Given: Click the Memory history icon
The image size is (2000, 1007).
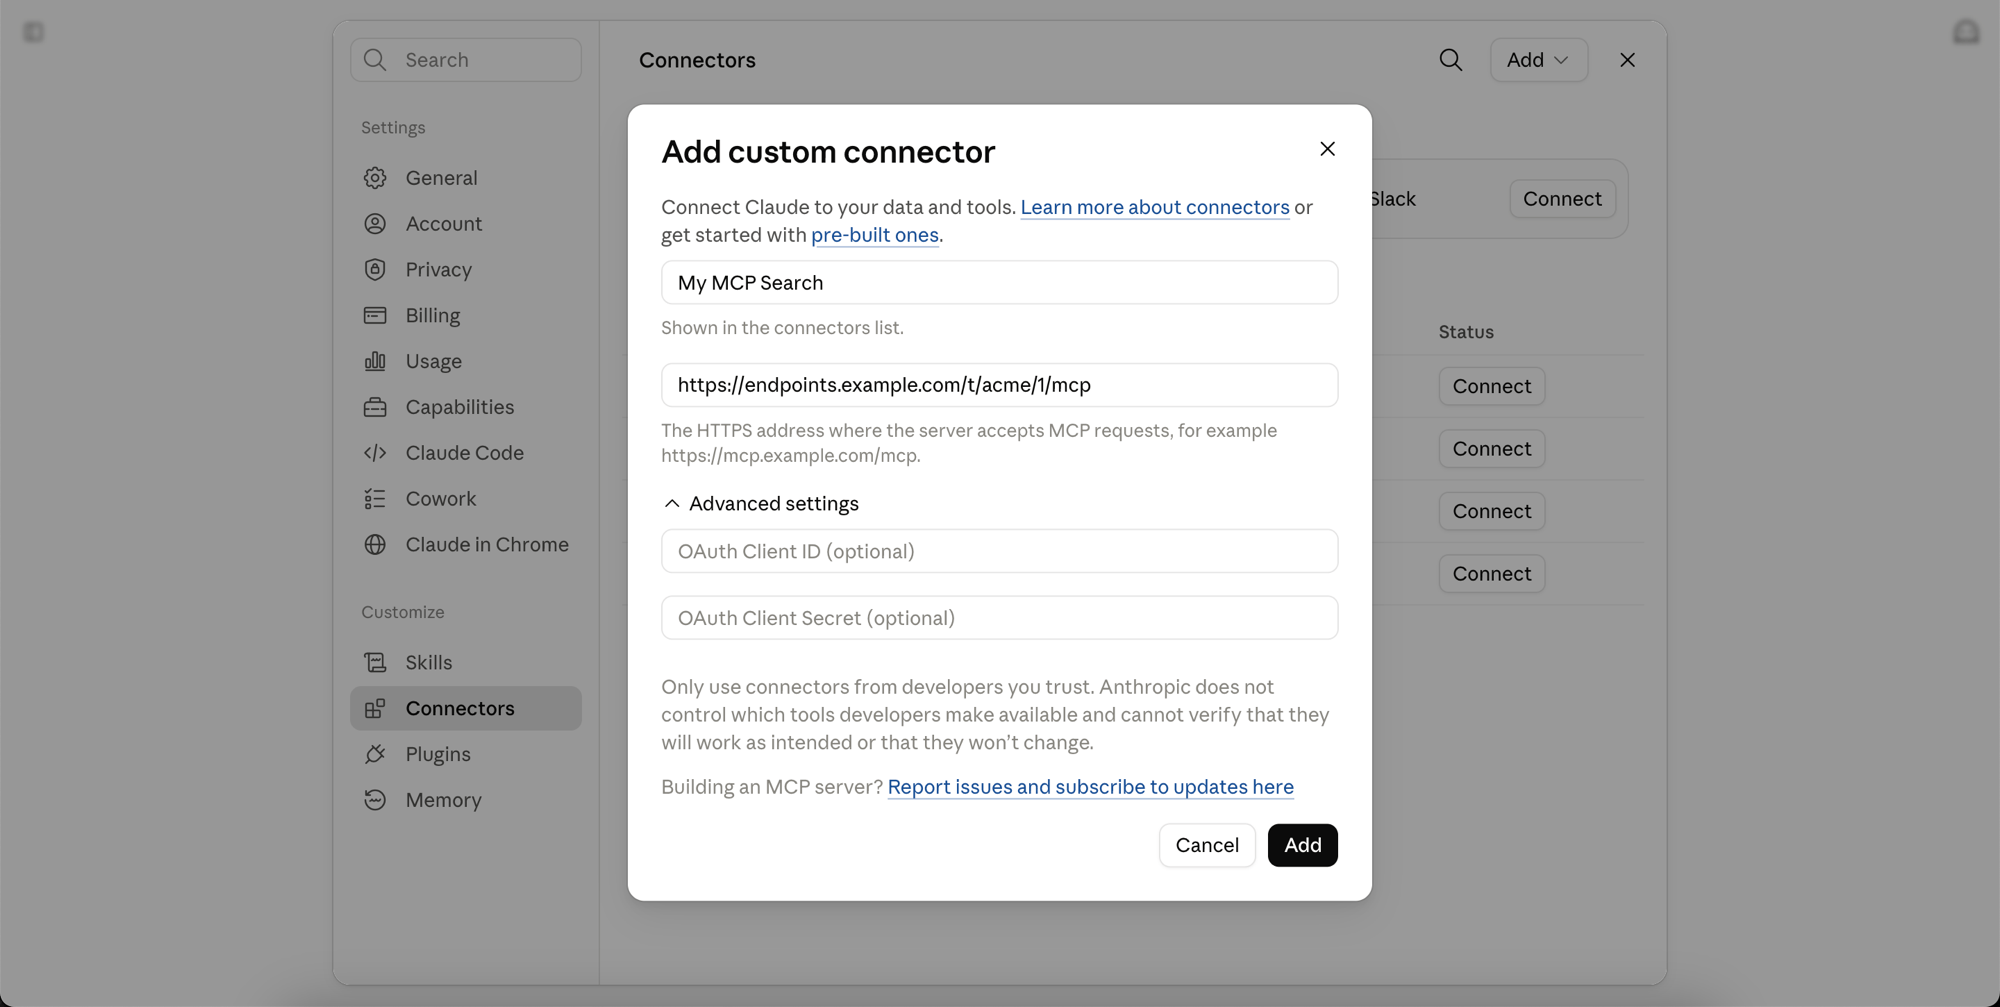Looking at the screenshot, I should [375, 800].
